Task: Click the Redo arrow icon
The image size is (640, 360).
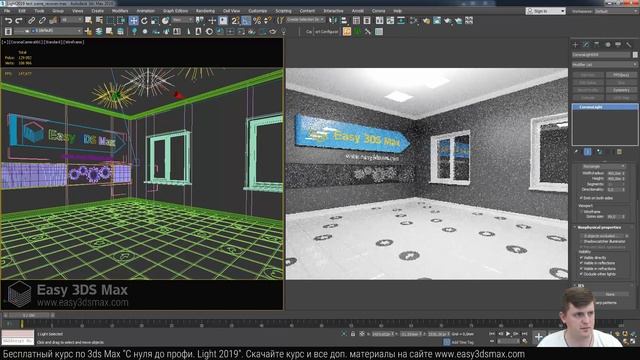Action: pos(19,20)
